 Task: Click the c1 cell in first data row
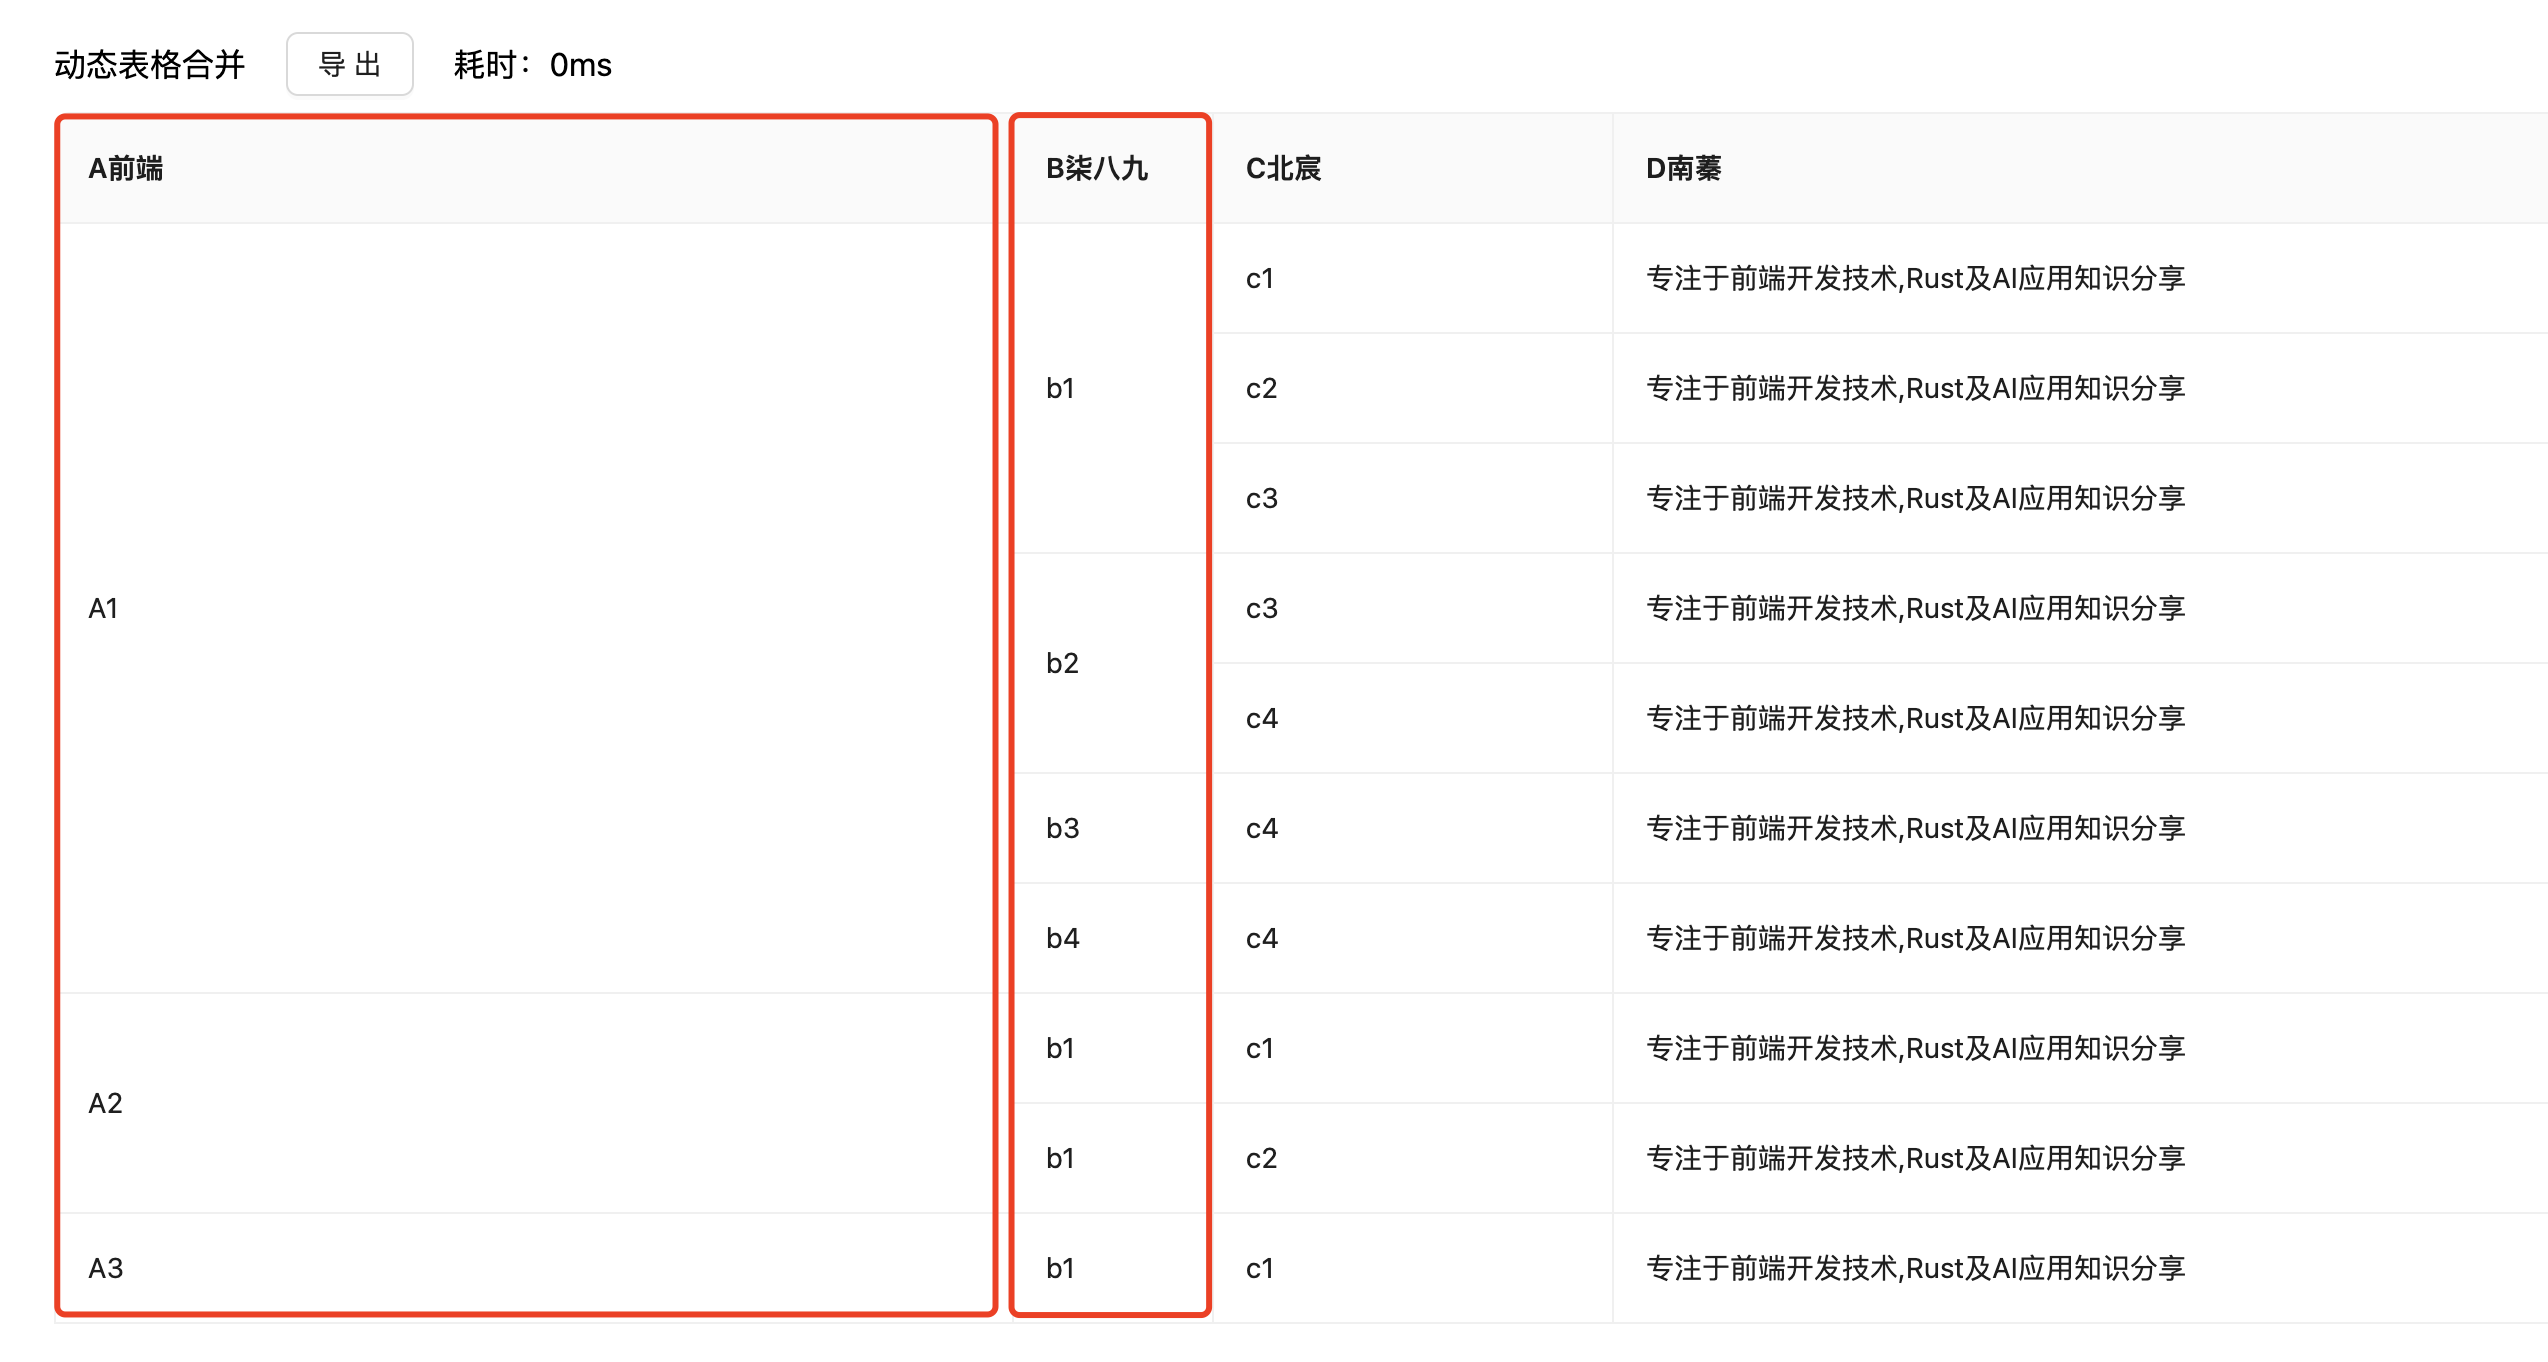1260,278
